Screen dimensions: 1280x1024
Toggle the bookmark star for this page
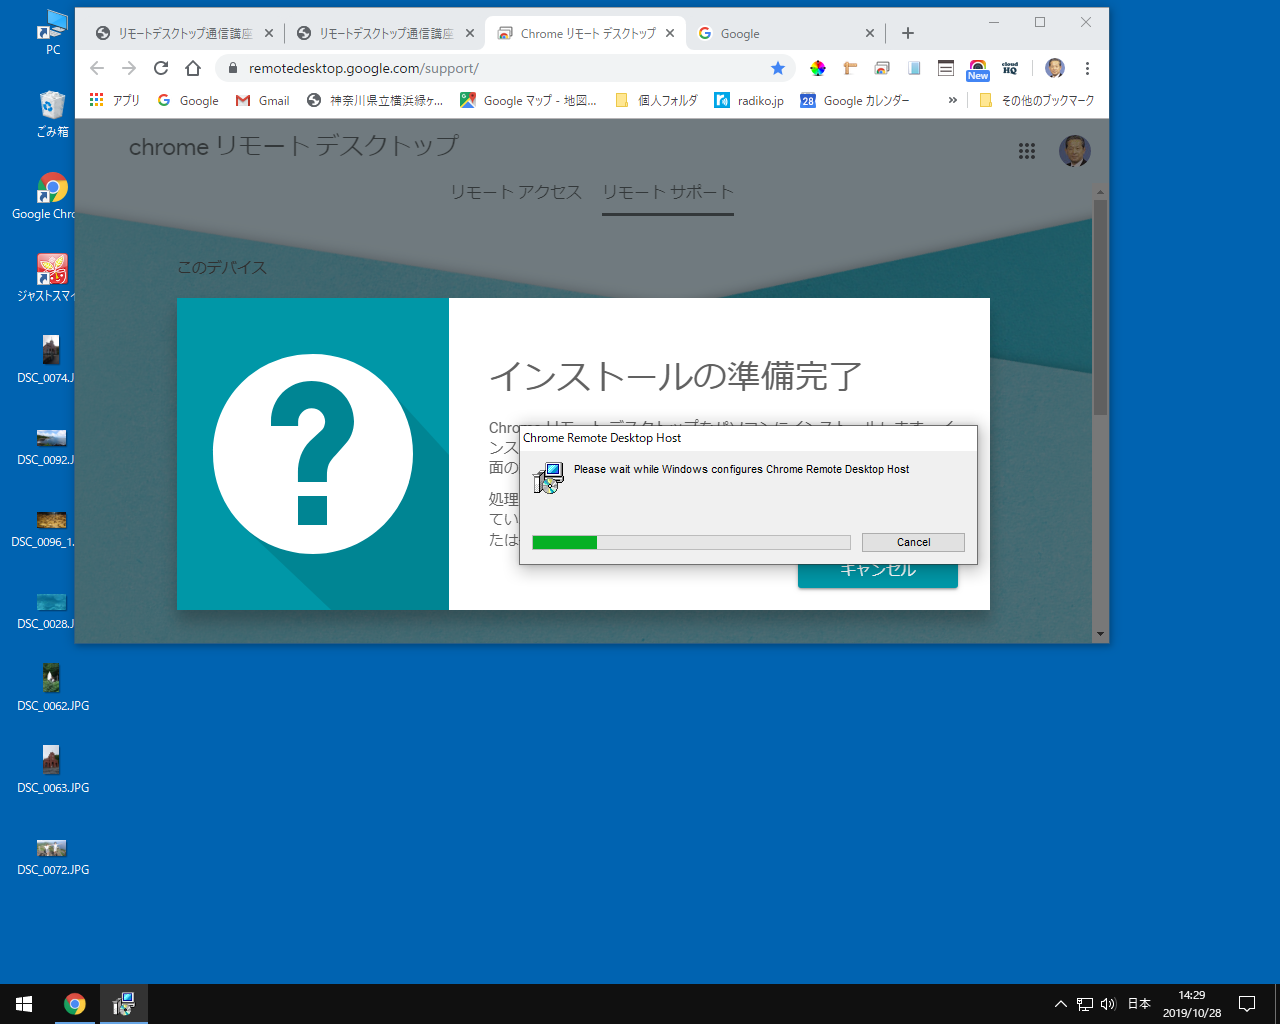click(x=778, y=68)
